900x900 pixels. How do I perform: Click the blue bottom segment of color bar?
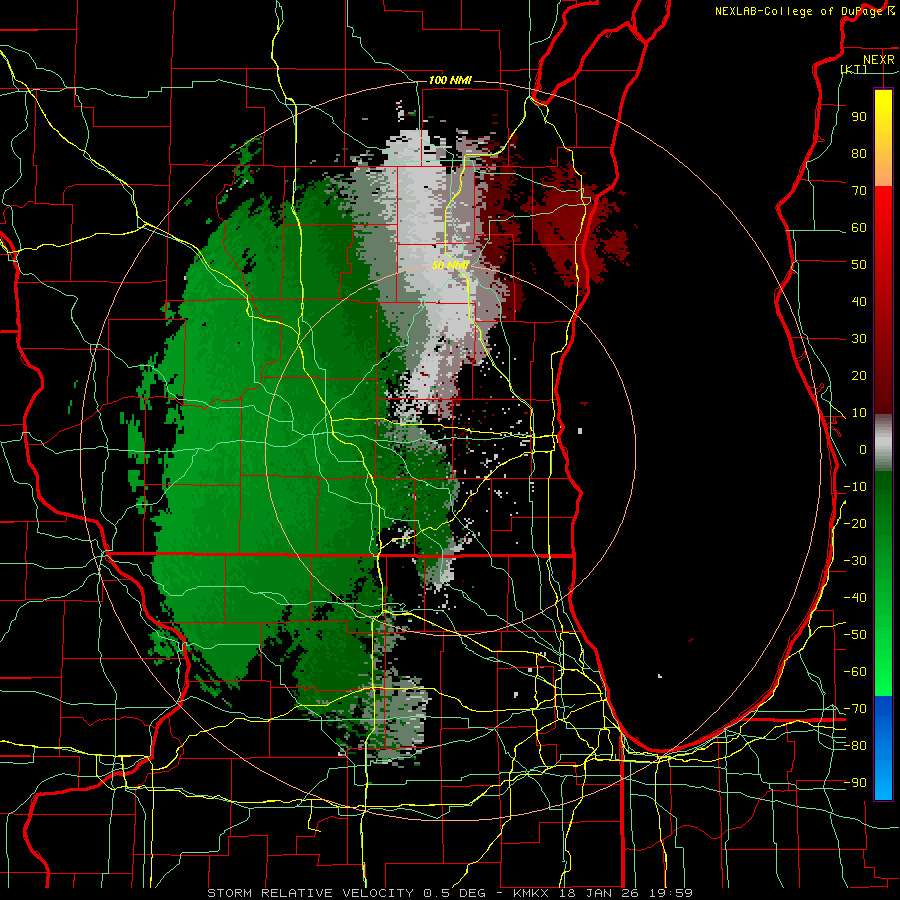(x=883, y=748)
